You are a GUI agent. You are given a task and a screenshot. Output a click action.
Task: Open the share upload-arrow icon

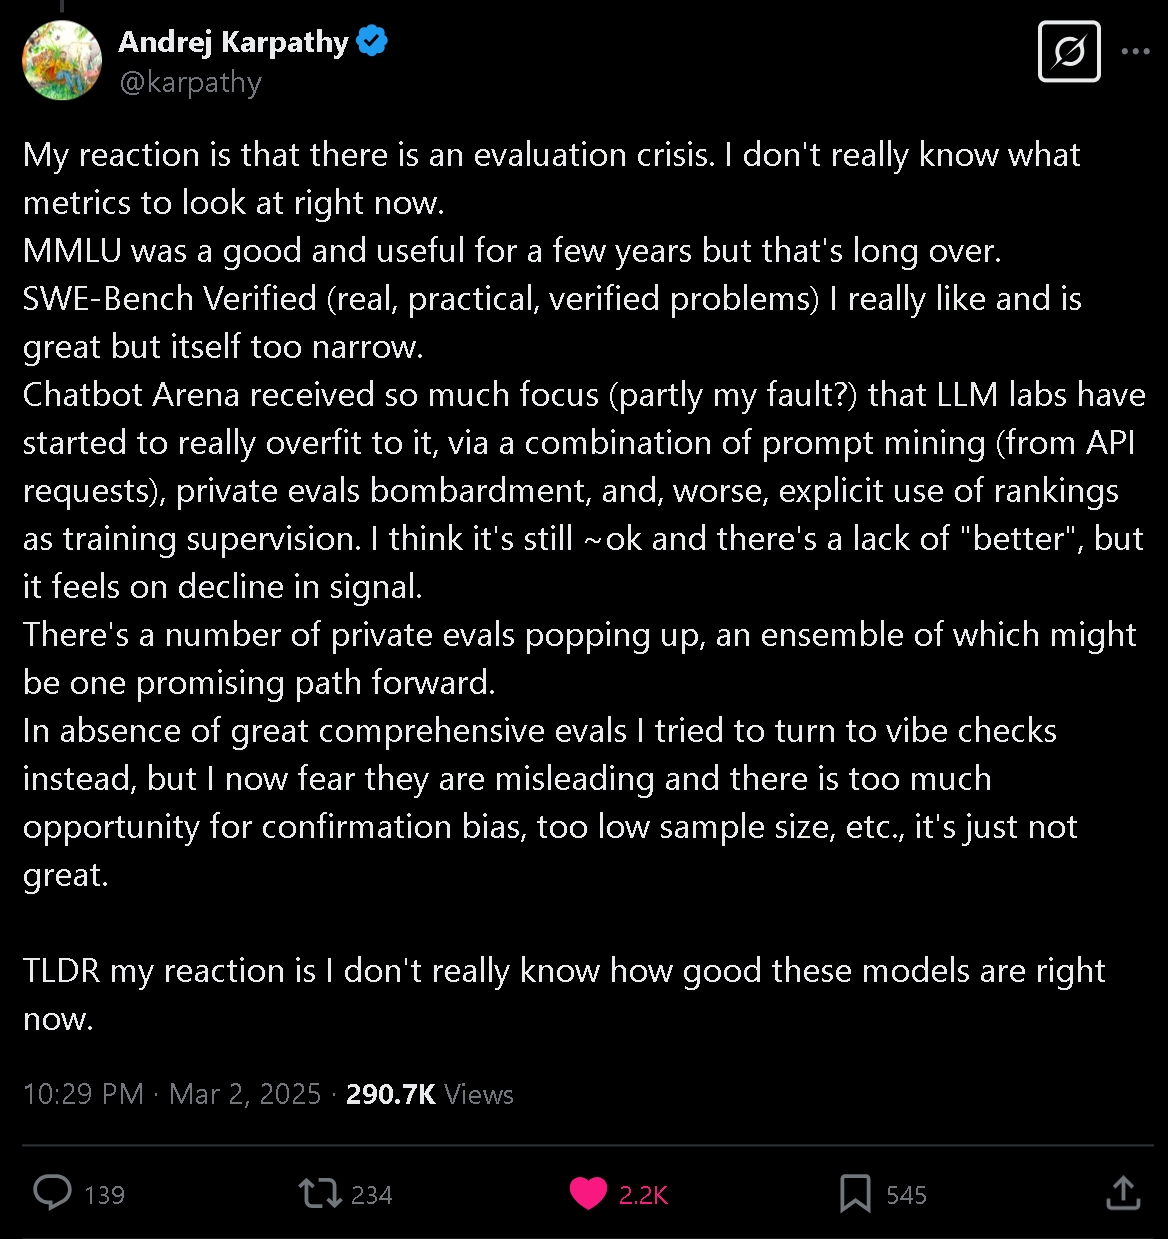click(x=1123, y=1192)
